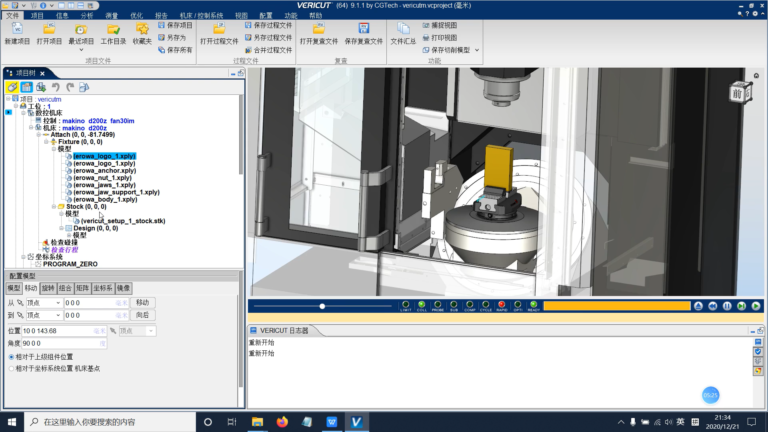
Task: Click the eject-style button on simulation bar
Action: [698, 306]
